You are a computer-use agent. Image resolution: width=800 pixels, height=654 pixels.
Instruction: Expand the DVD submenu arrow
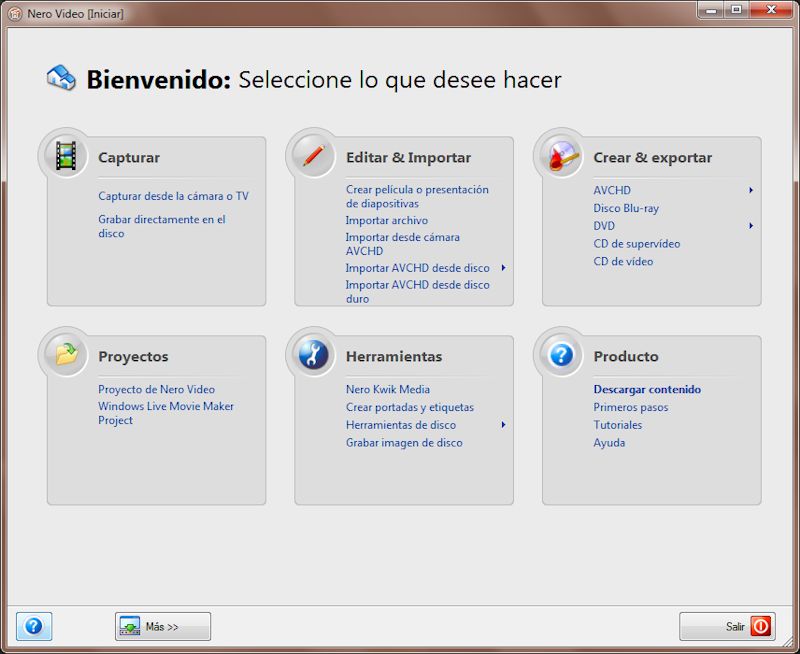pyautogui.click(x=751, y=225)
